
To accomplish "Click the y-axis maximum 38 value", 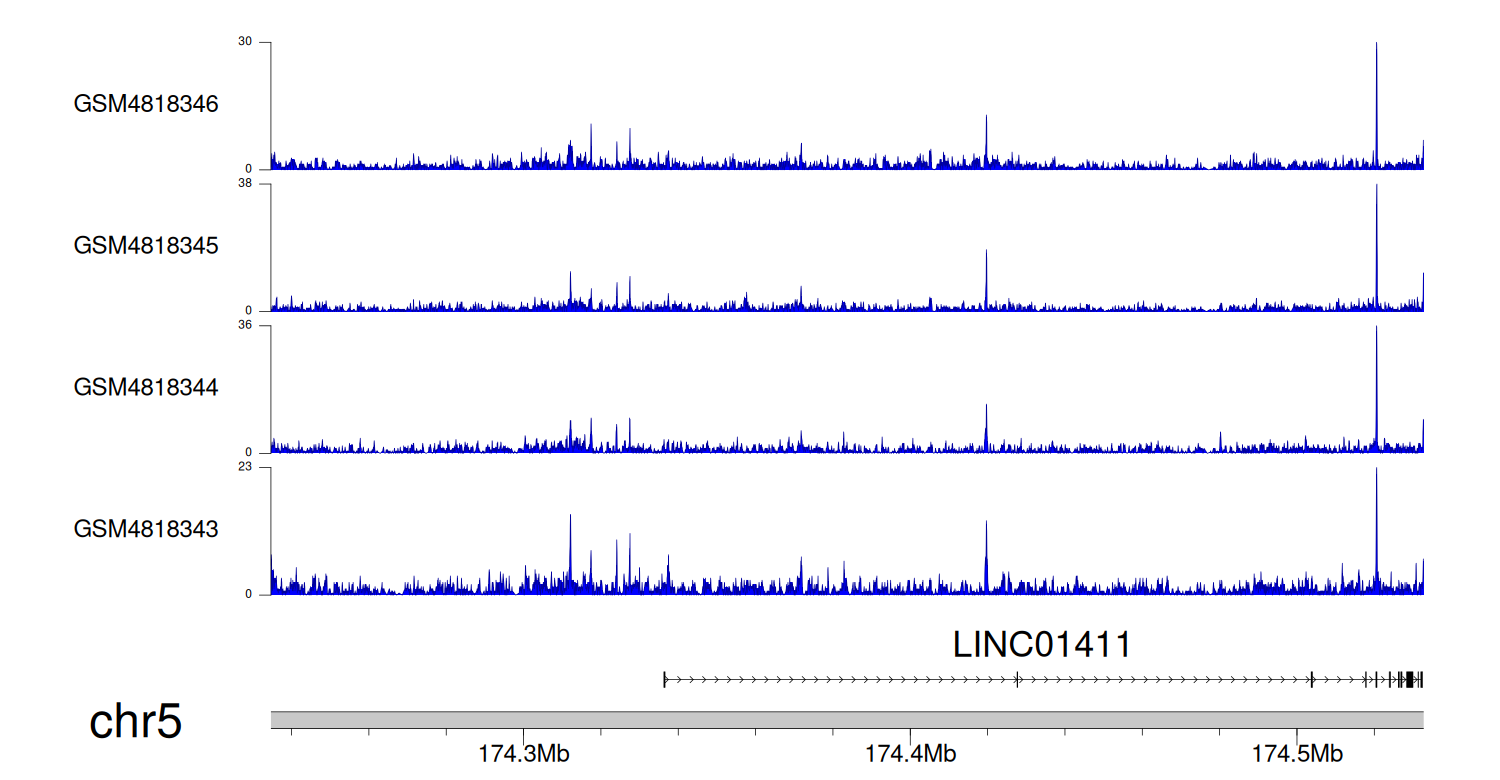I will (x=245, y=184).
